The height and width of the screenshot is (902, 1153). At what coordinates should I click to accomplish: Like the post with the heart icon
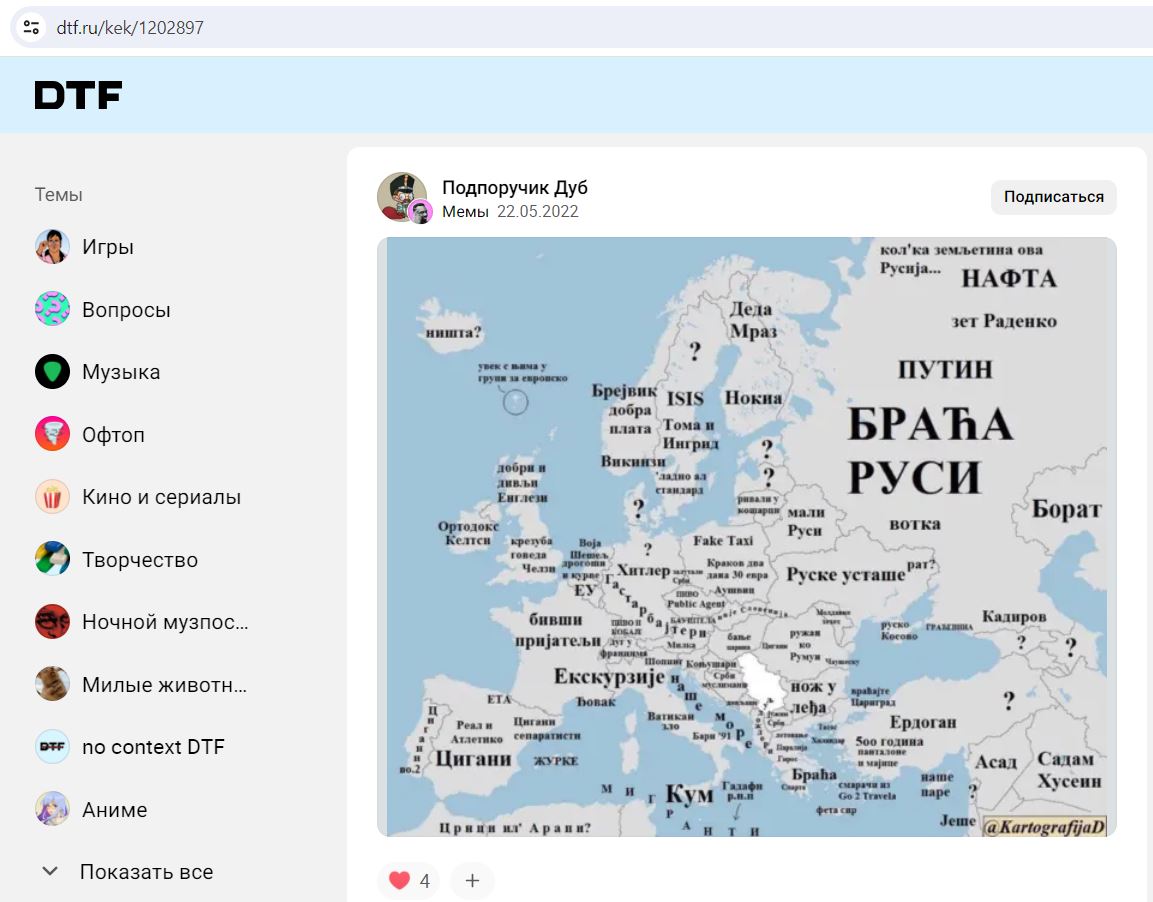click(399, 880)
